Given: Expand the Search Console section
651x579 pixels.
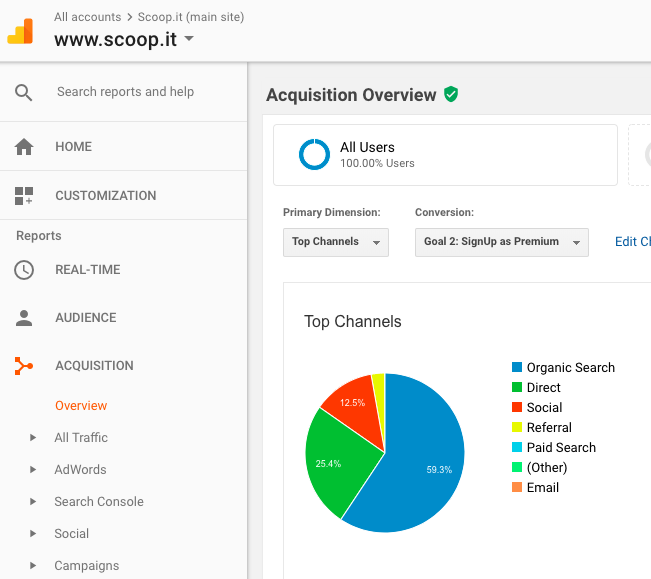Looking at the screenshot, I should click(33, 501).
